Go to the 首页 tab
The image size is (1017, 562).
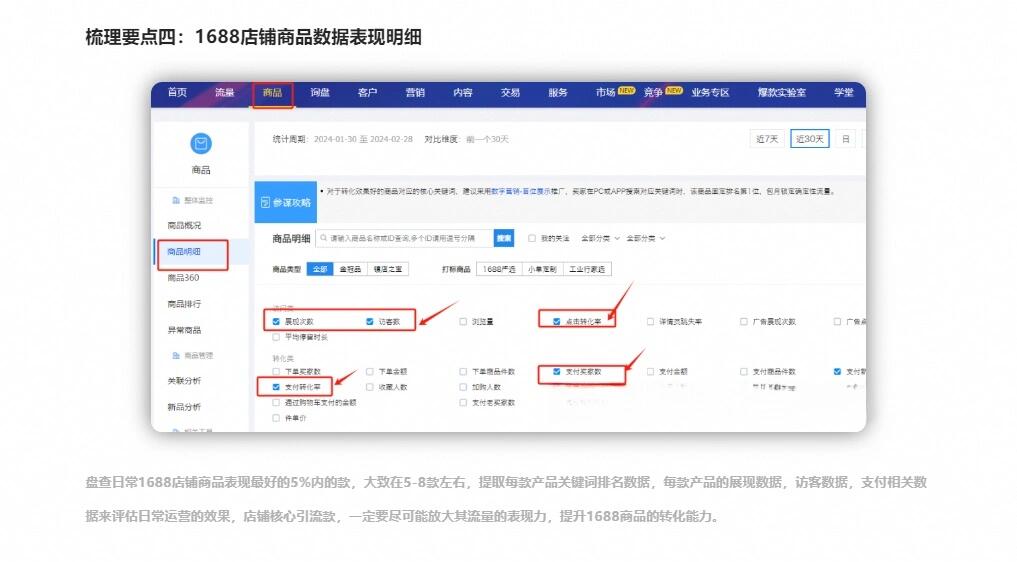pos(177,92)
